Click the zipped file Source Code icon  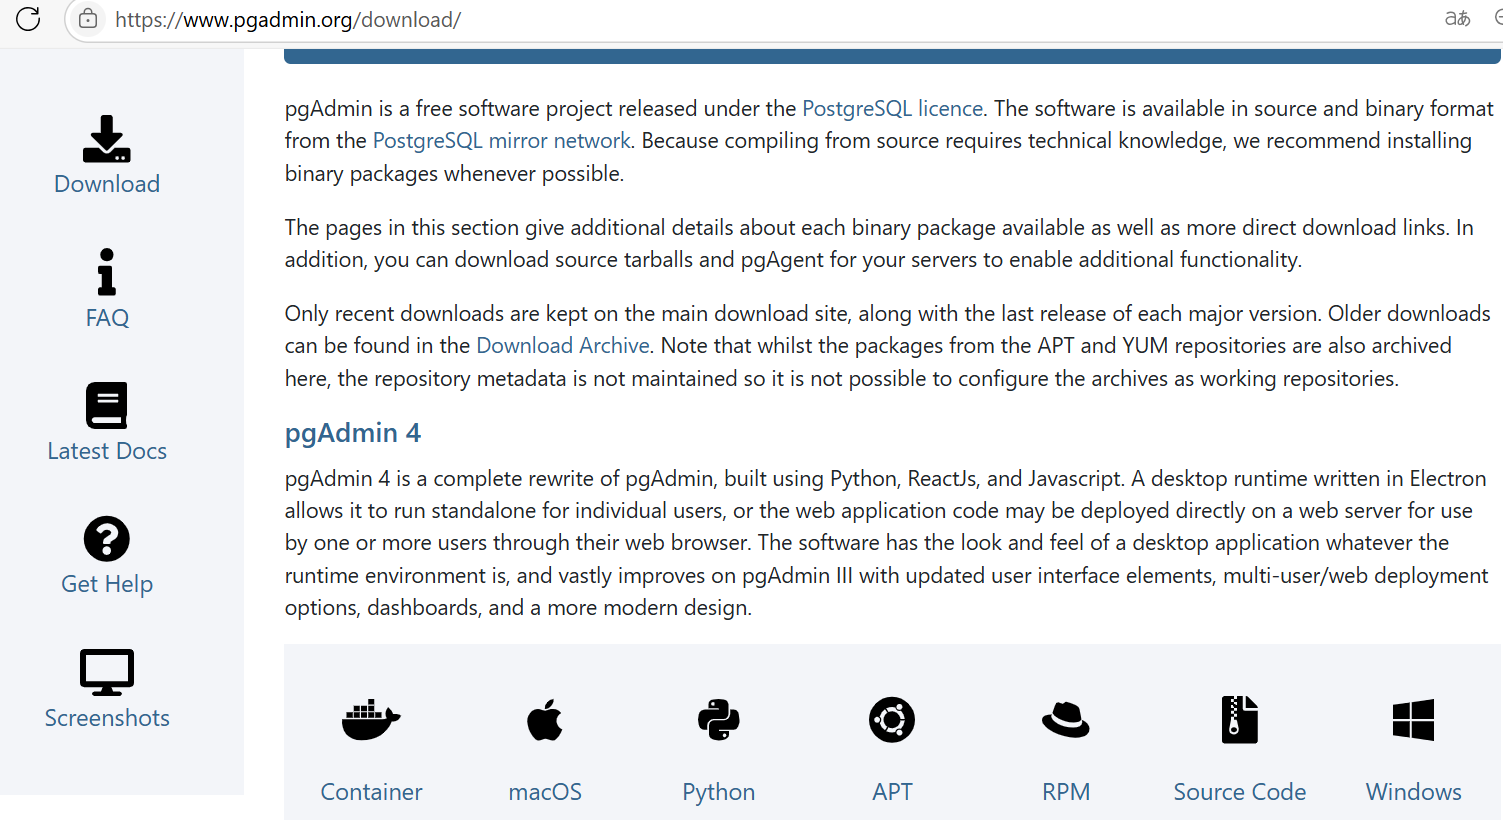(1240, 720)
